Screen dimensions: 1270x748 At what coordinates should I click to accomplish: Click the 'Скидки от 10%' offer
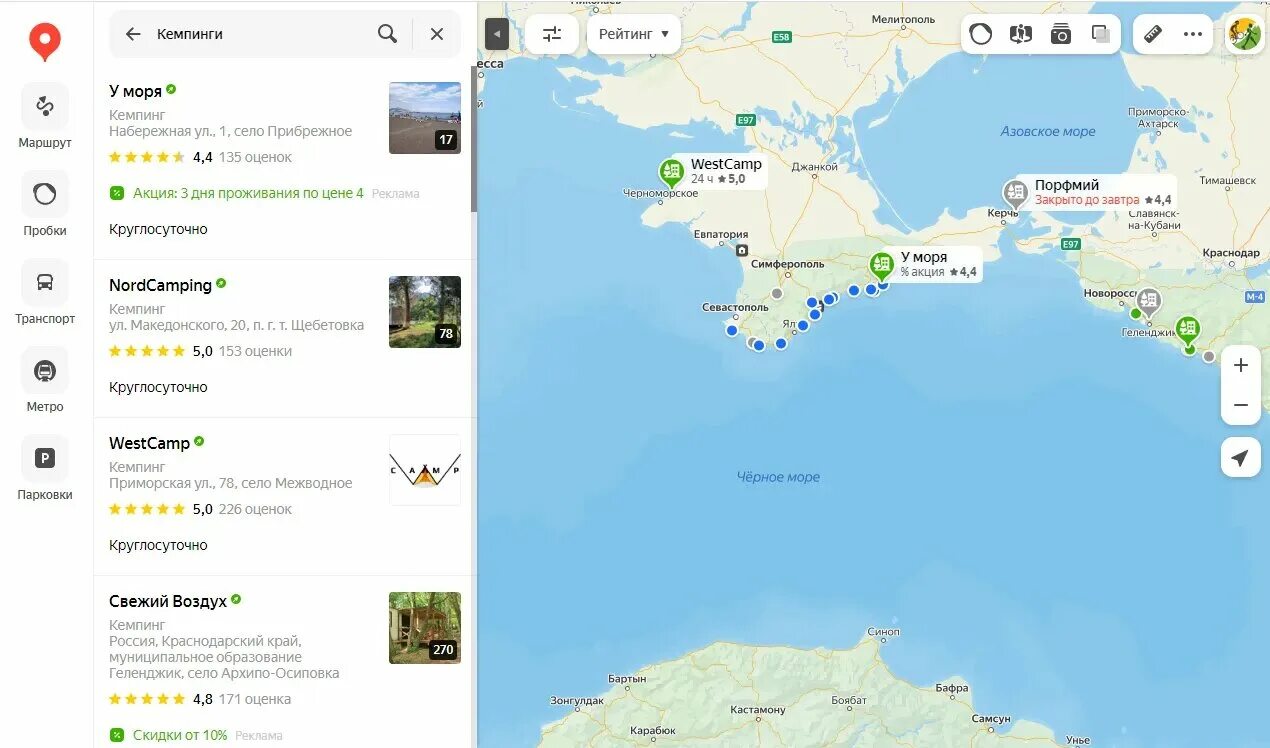180,735
